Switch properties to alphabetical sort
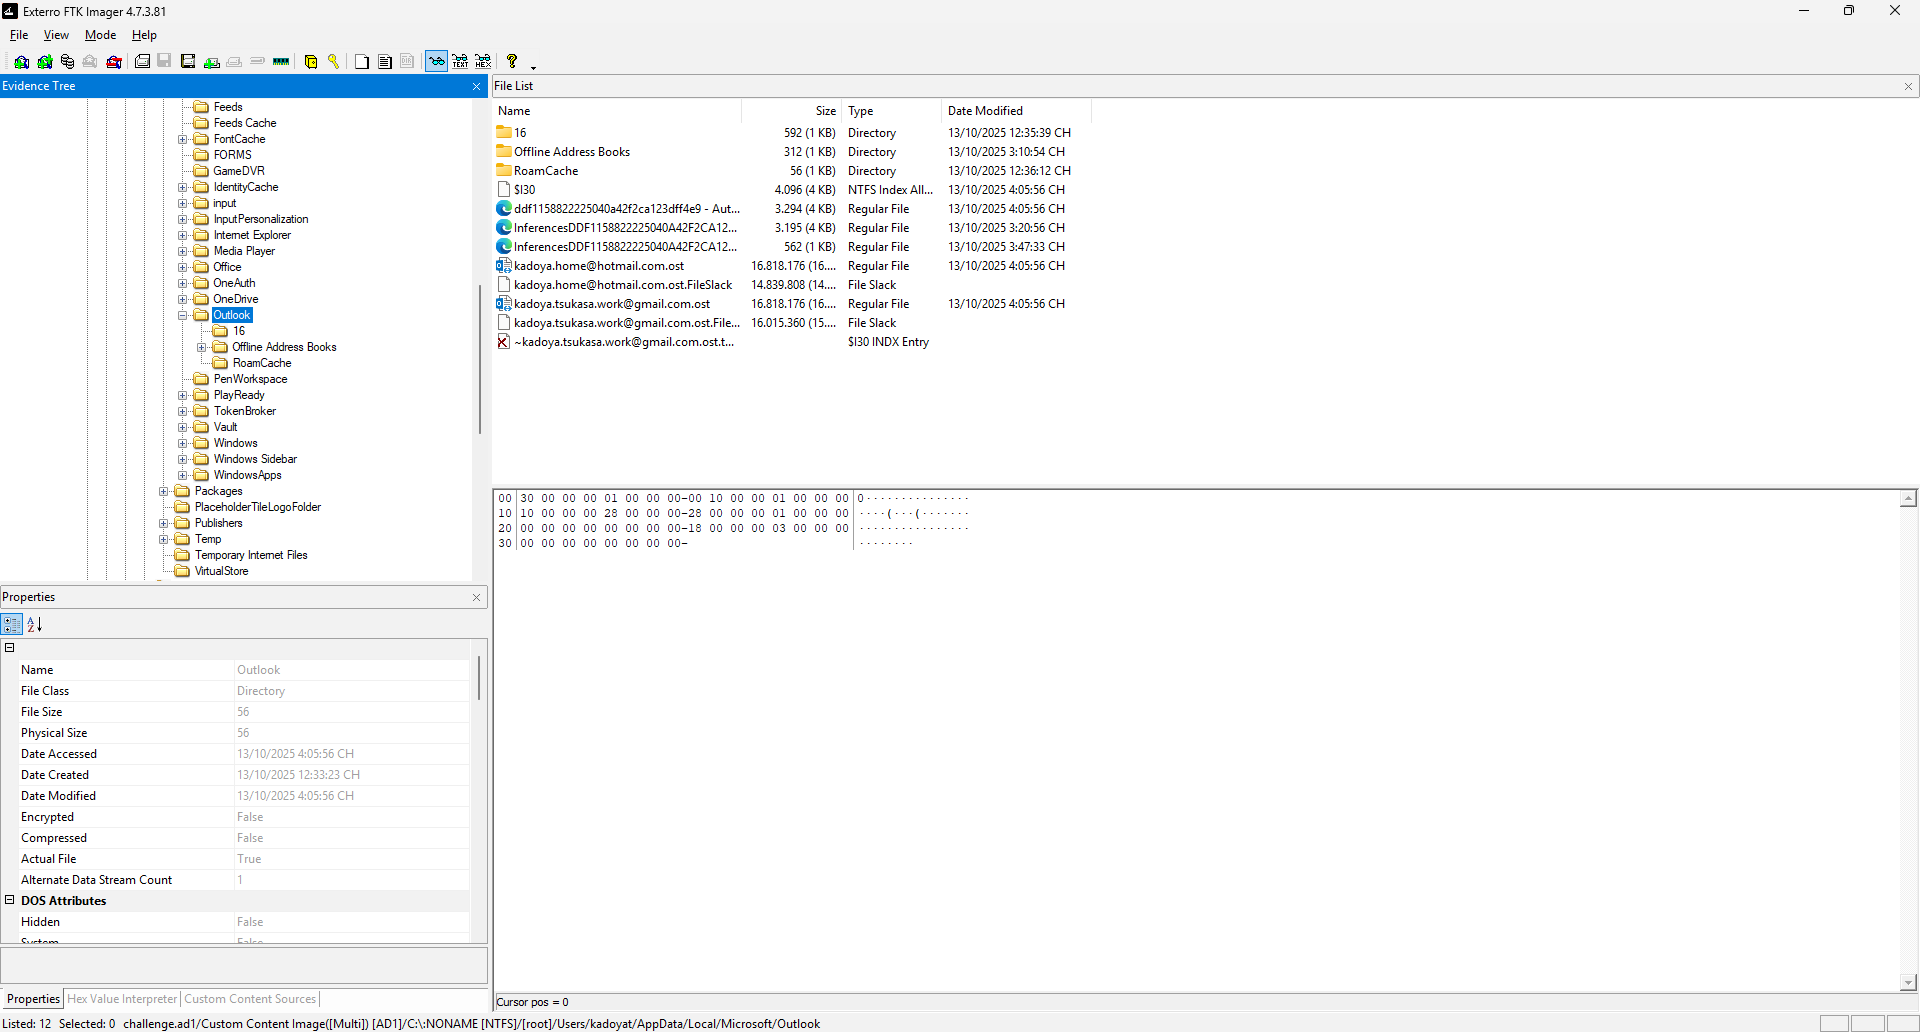1920x1032 pixels. coord(35,625)
